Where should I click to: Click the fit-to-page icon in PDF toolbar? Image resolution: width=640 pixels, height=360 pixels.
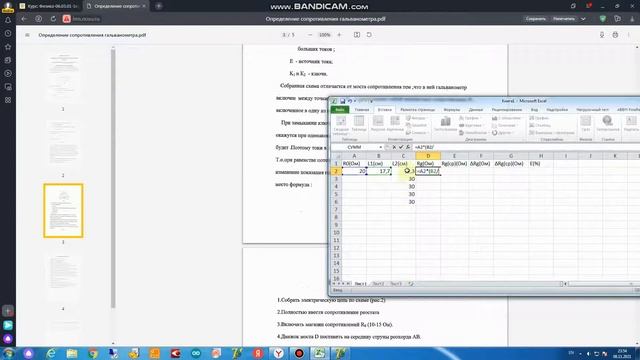[357, 35]
